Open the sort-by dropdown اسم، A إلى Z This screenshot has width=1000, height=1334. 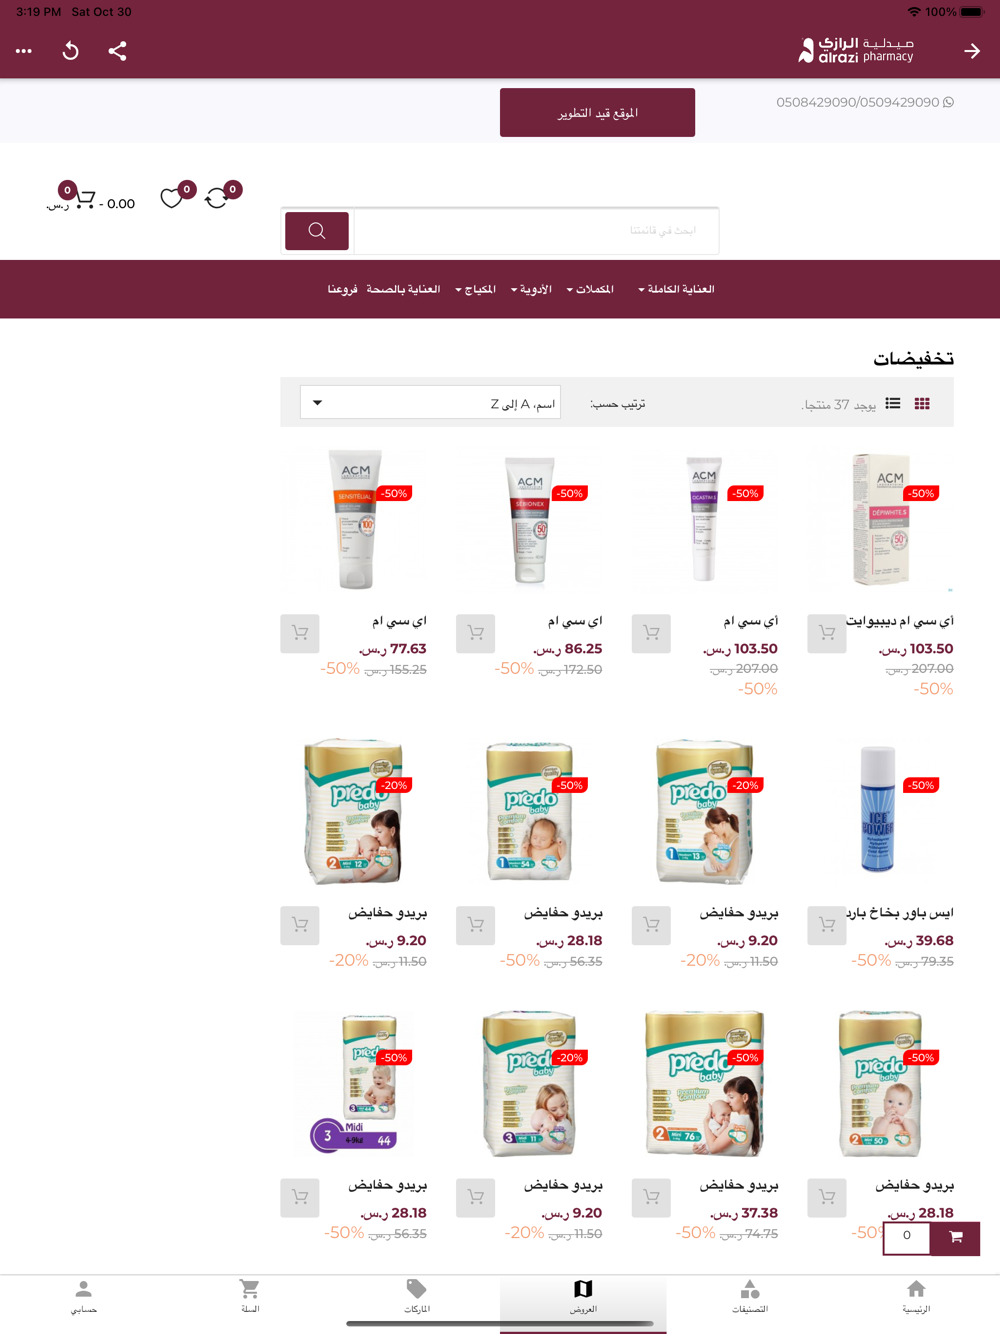click(430, 403)
